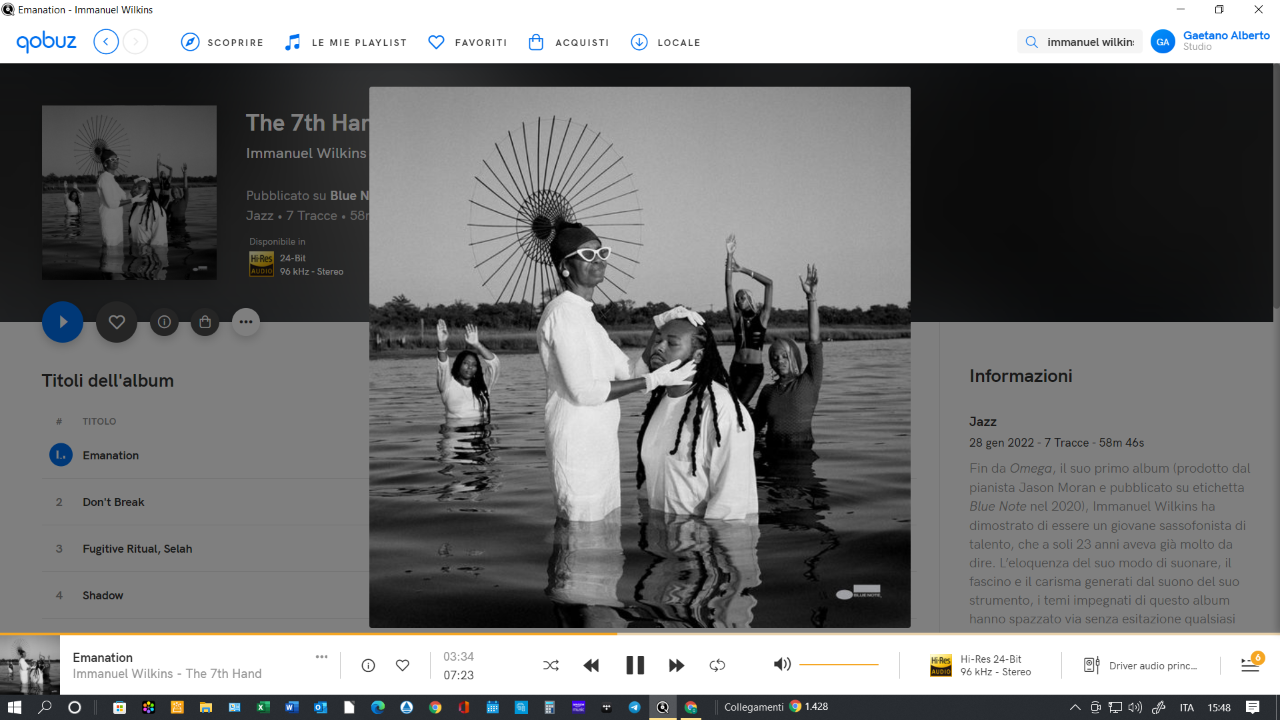Open Microsoft Edge from the taskbar
Screen dimensions: 1280x720
[x=378, y=707]
